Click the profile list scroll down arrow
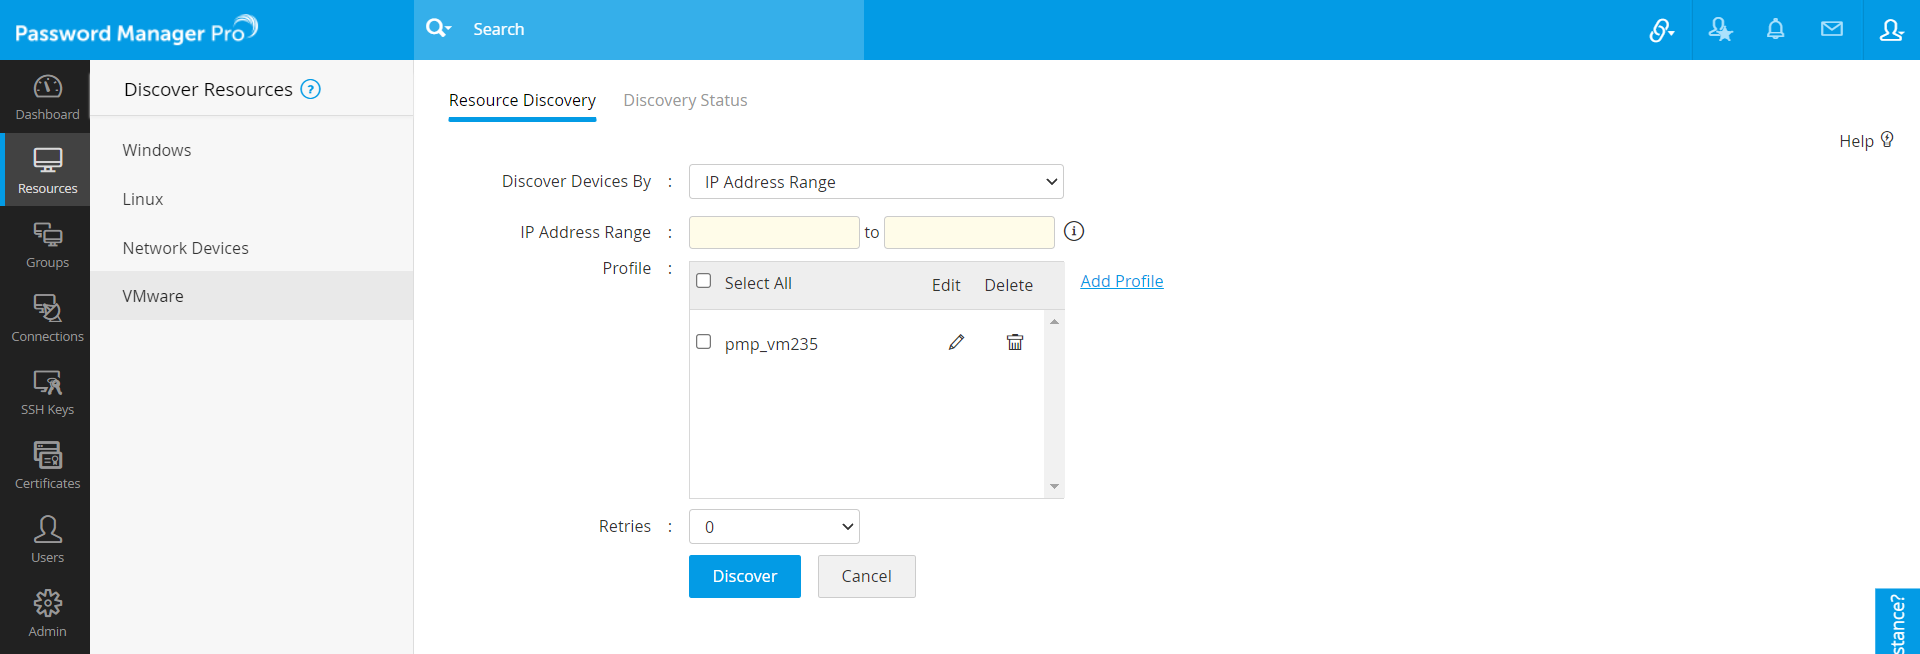 pyautogui.click(x=1054, y=487)
